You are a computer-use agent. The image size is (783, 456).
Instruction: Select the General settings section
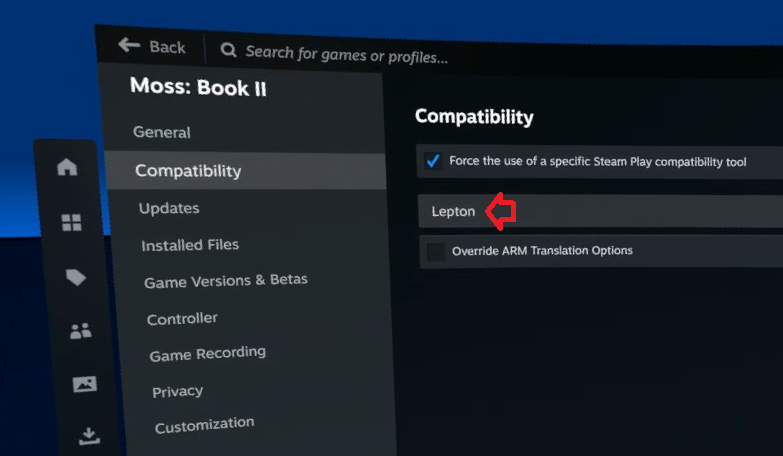(x=161, y=132)
